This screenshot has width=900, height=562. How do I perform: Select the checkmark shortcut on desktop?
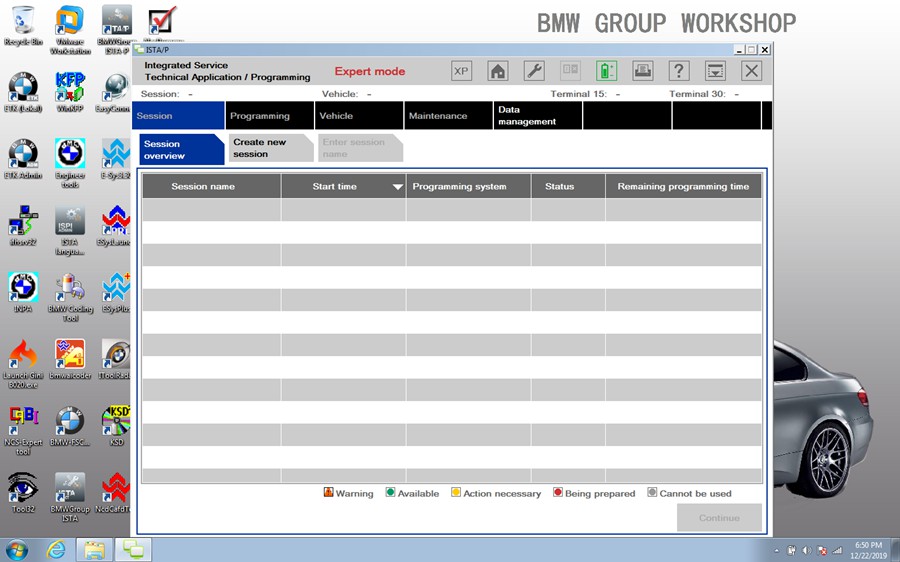pyautogui.click(x=162, y=22)
